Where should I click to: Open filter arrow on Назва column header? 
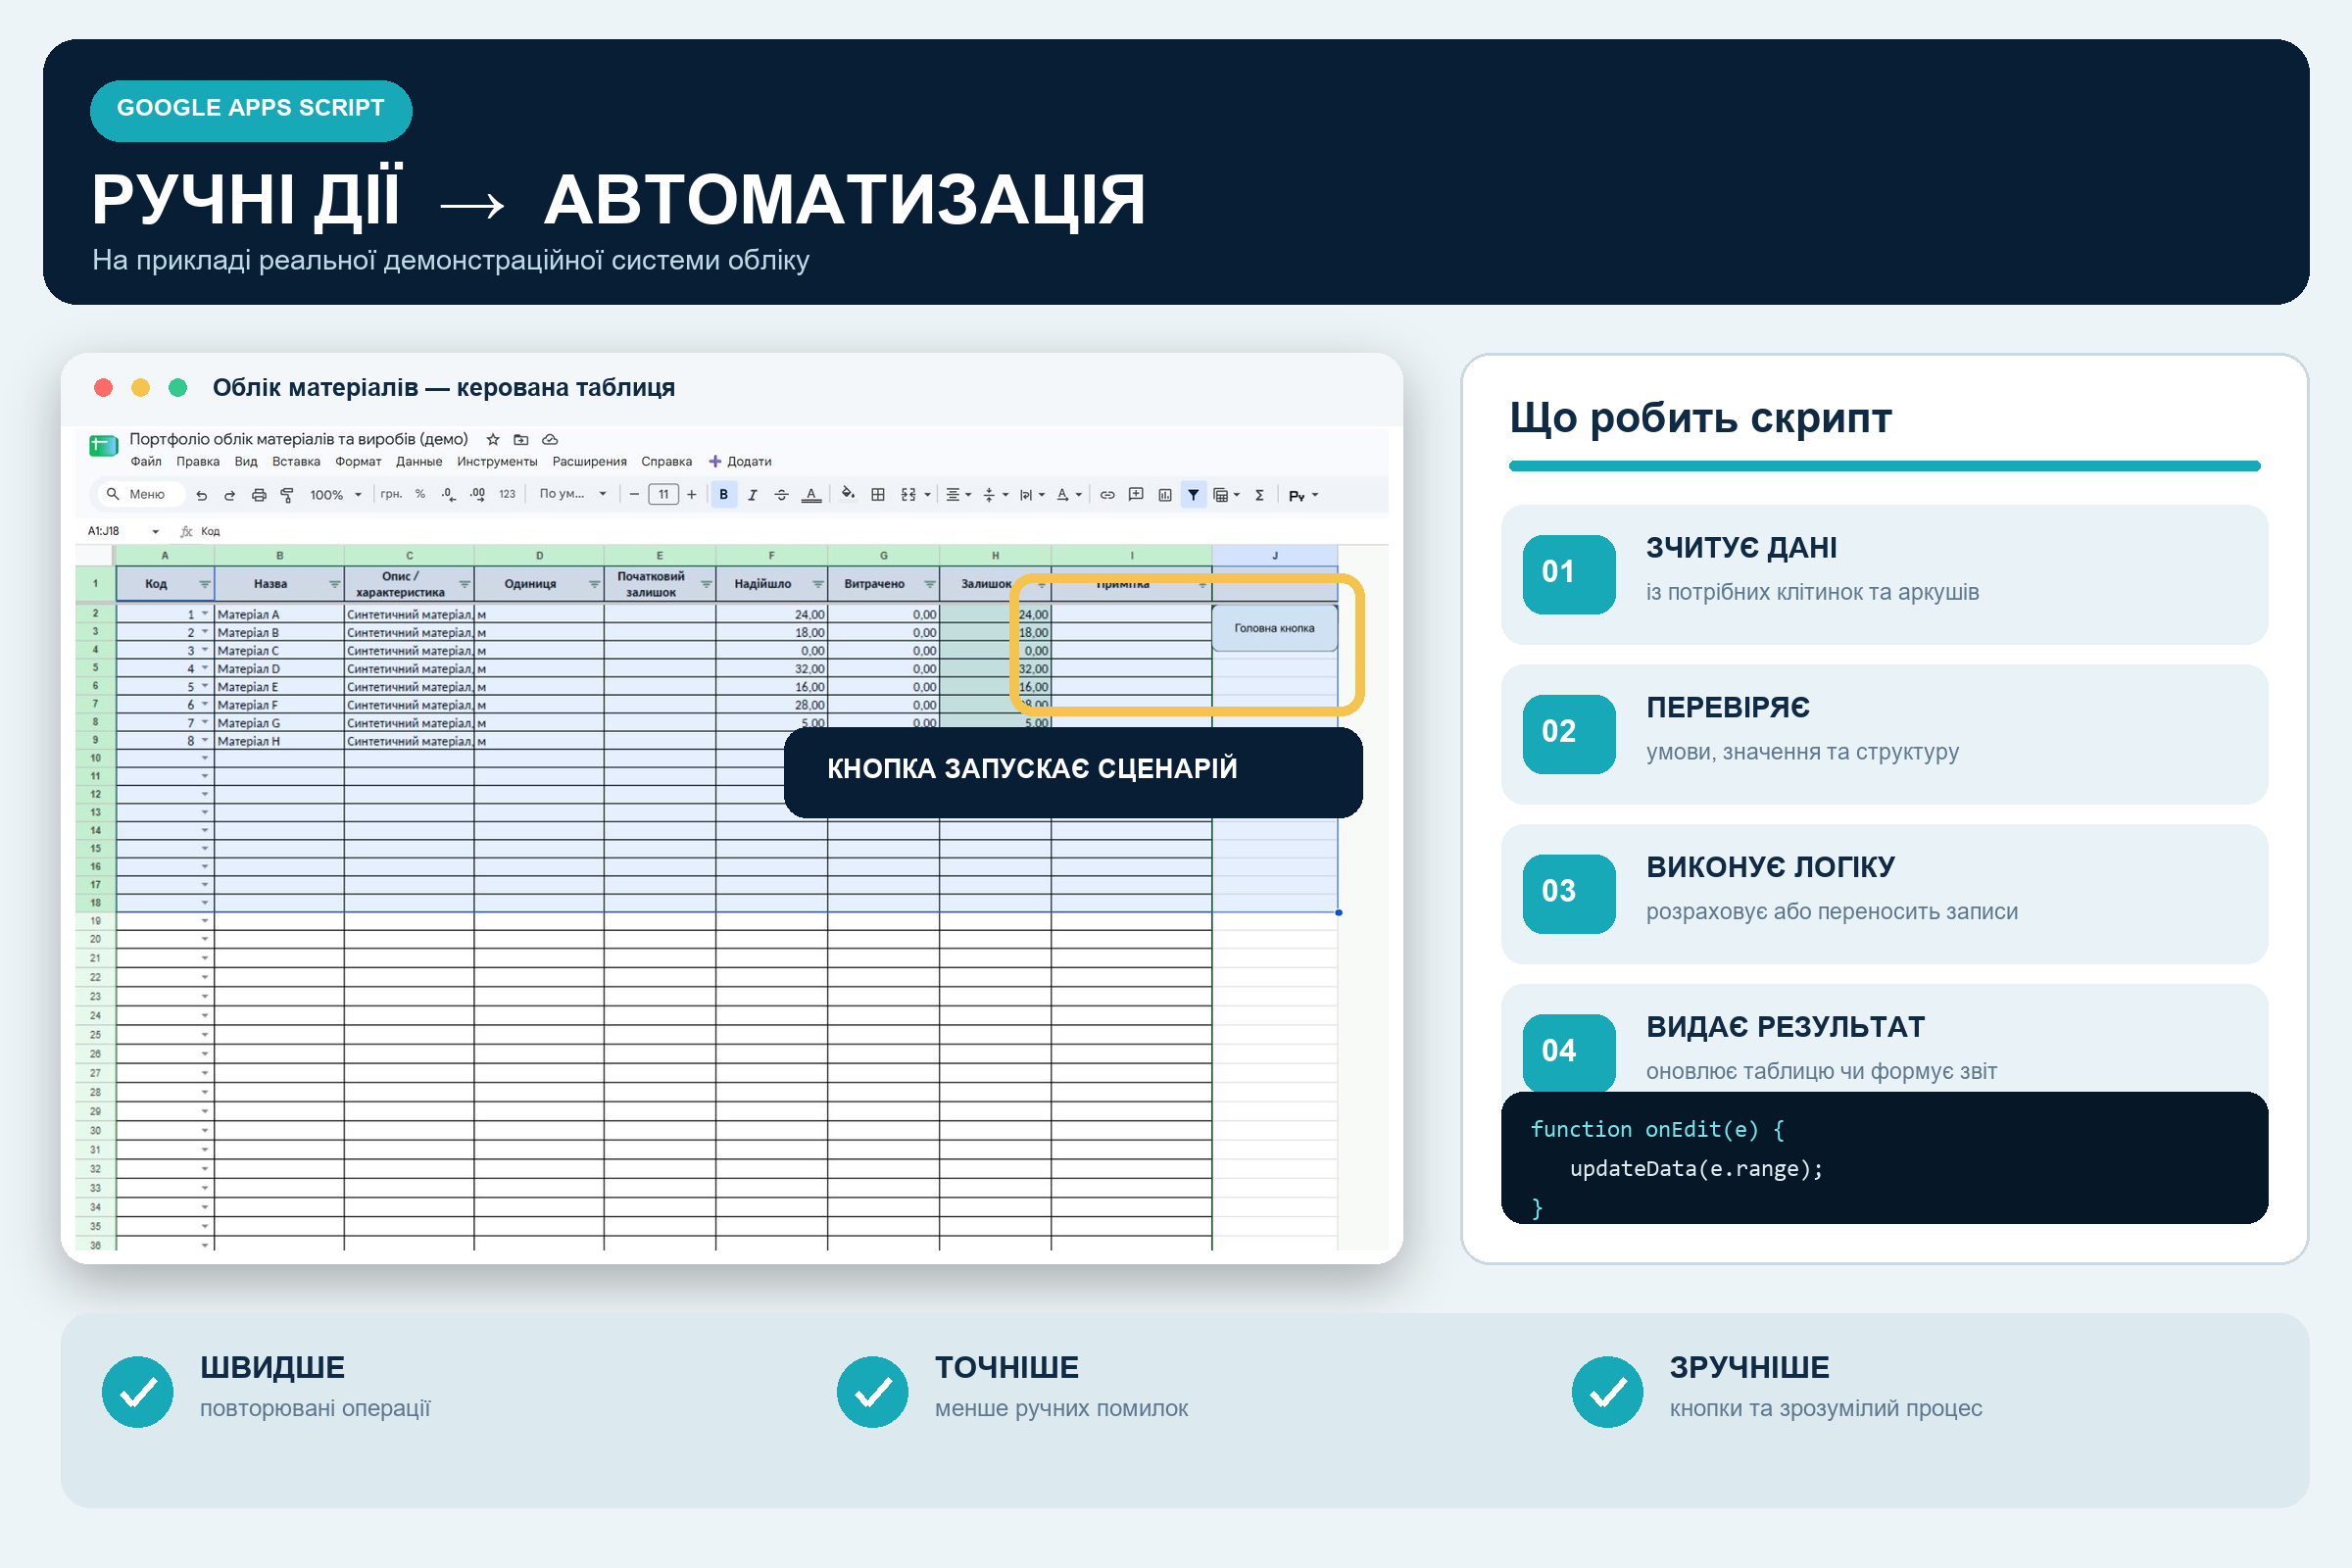pyautogui.click(x=334, y=584)
